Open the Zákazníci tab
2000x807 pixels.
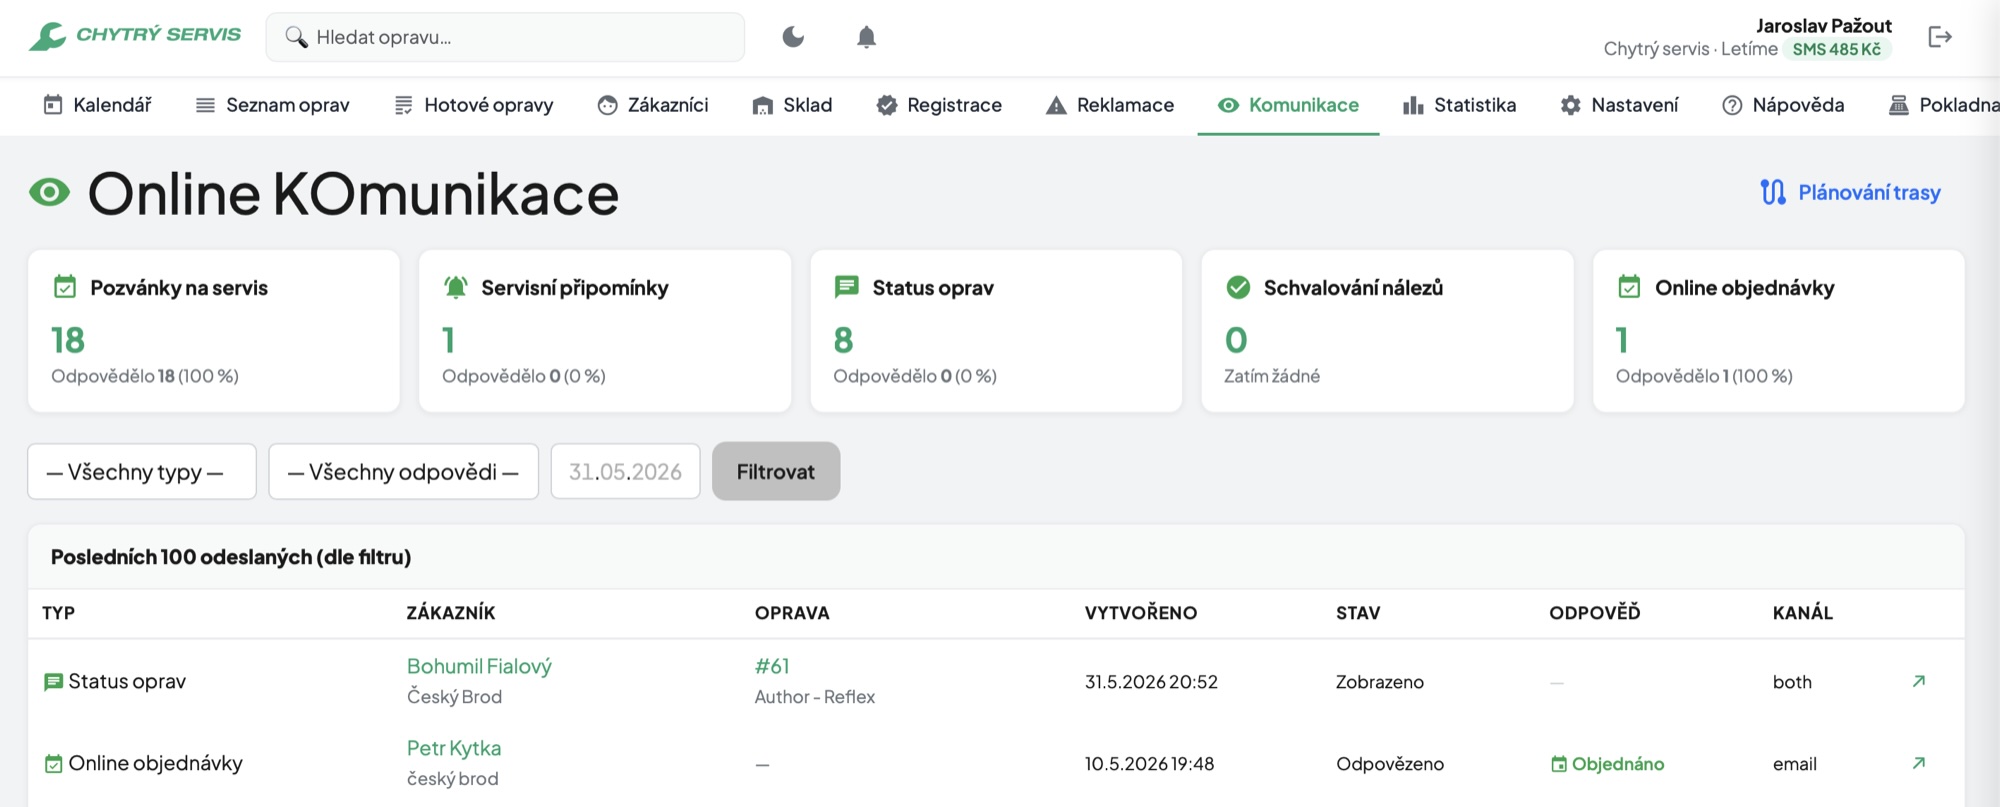pos(652,105)
